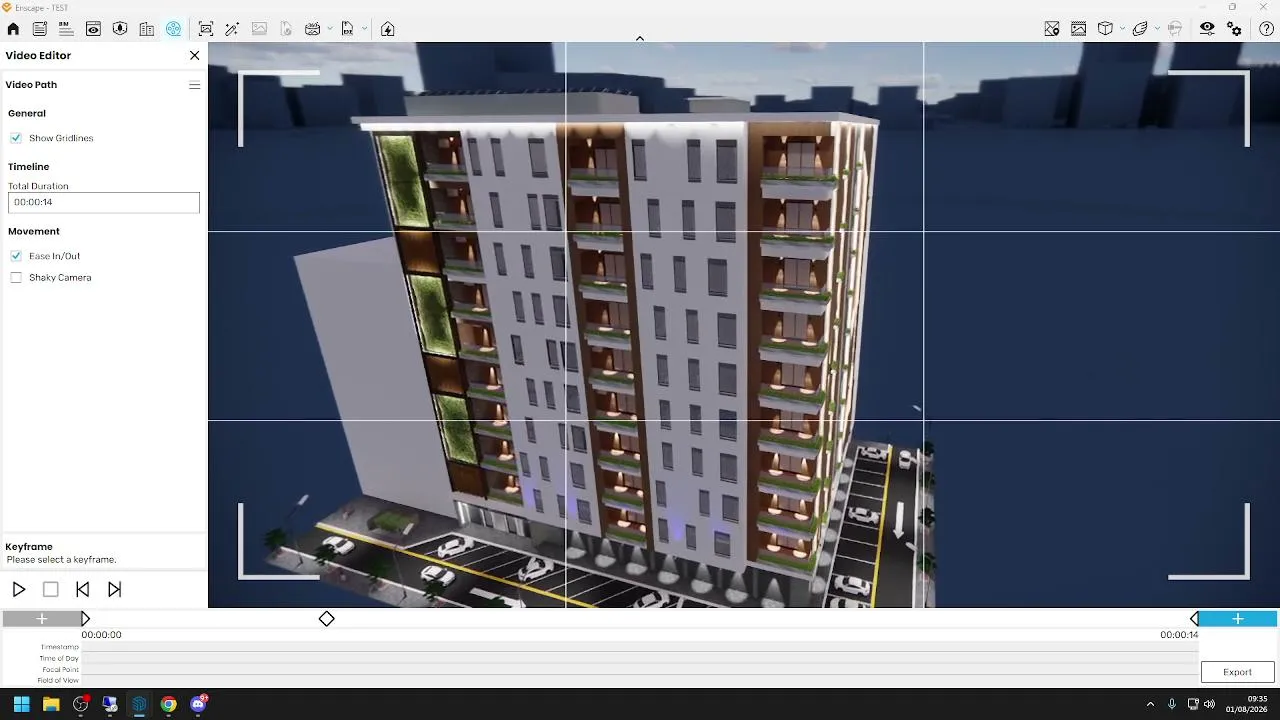This screenshot has height=720, width=1280.
Task: Toggle the Video Editor film-reel icon
Action: pyautogui.click(x=174, y=29)
